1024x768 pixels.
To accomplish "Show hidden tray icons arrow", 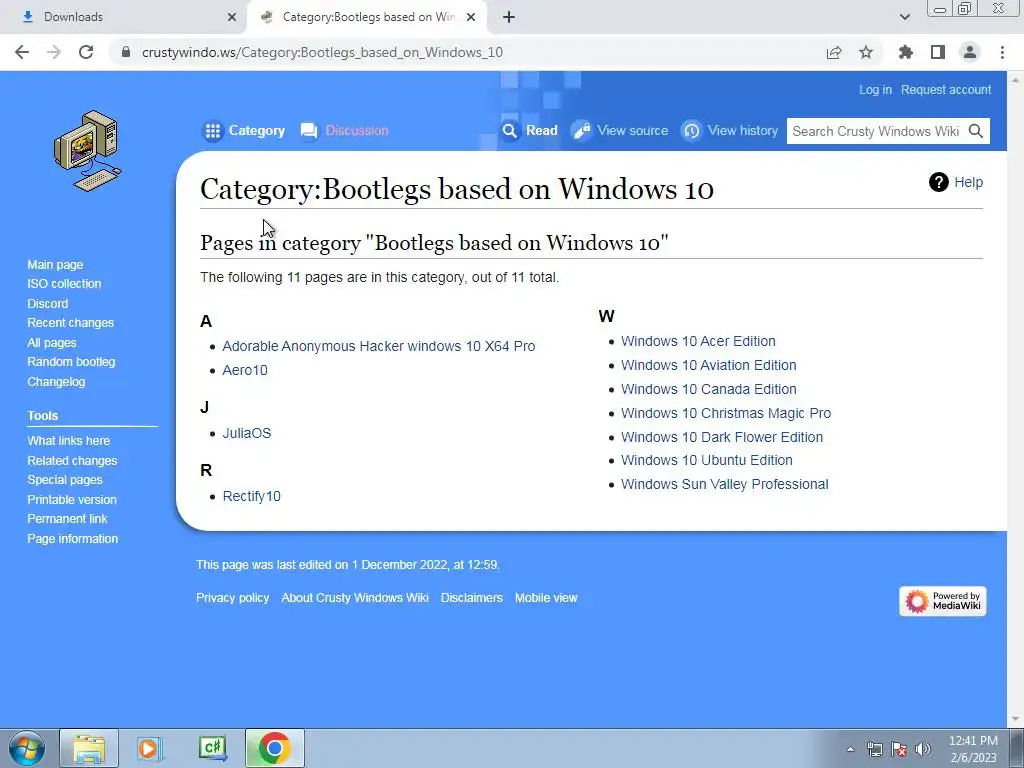I will (850, 749).
